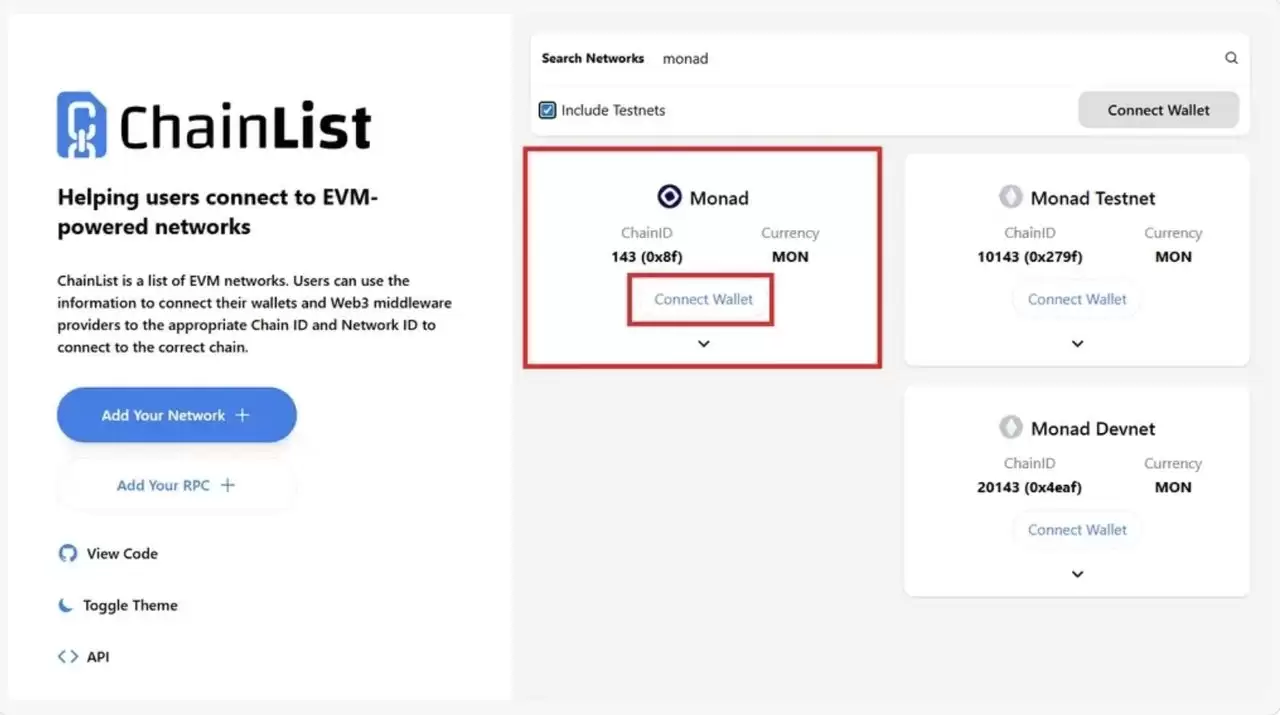Open the GitHub View Code icon
1280x715 pixels.
point(66,552)
